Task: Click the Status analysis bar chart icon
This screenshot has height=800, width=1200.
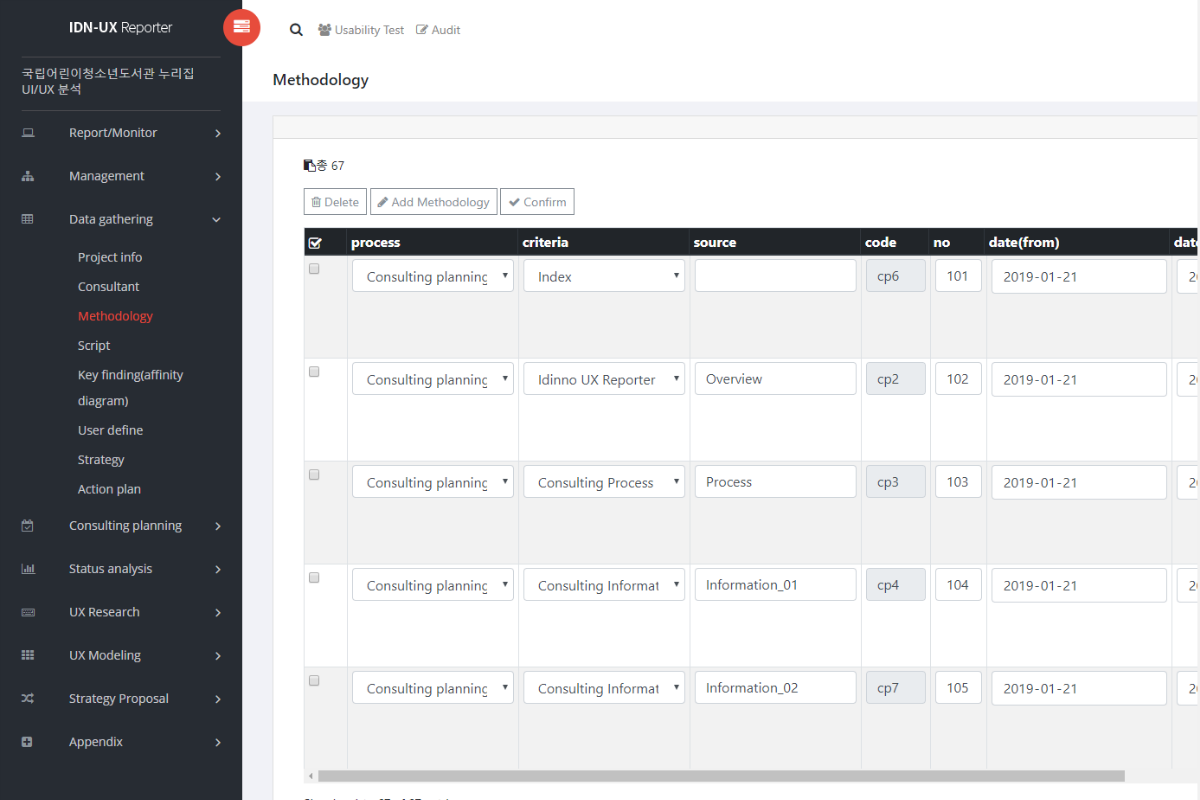Action: pyautogui.click(x=28, y=569)
